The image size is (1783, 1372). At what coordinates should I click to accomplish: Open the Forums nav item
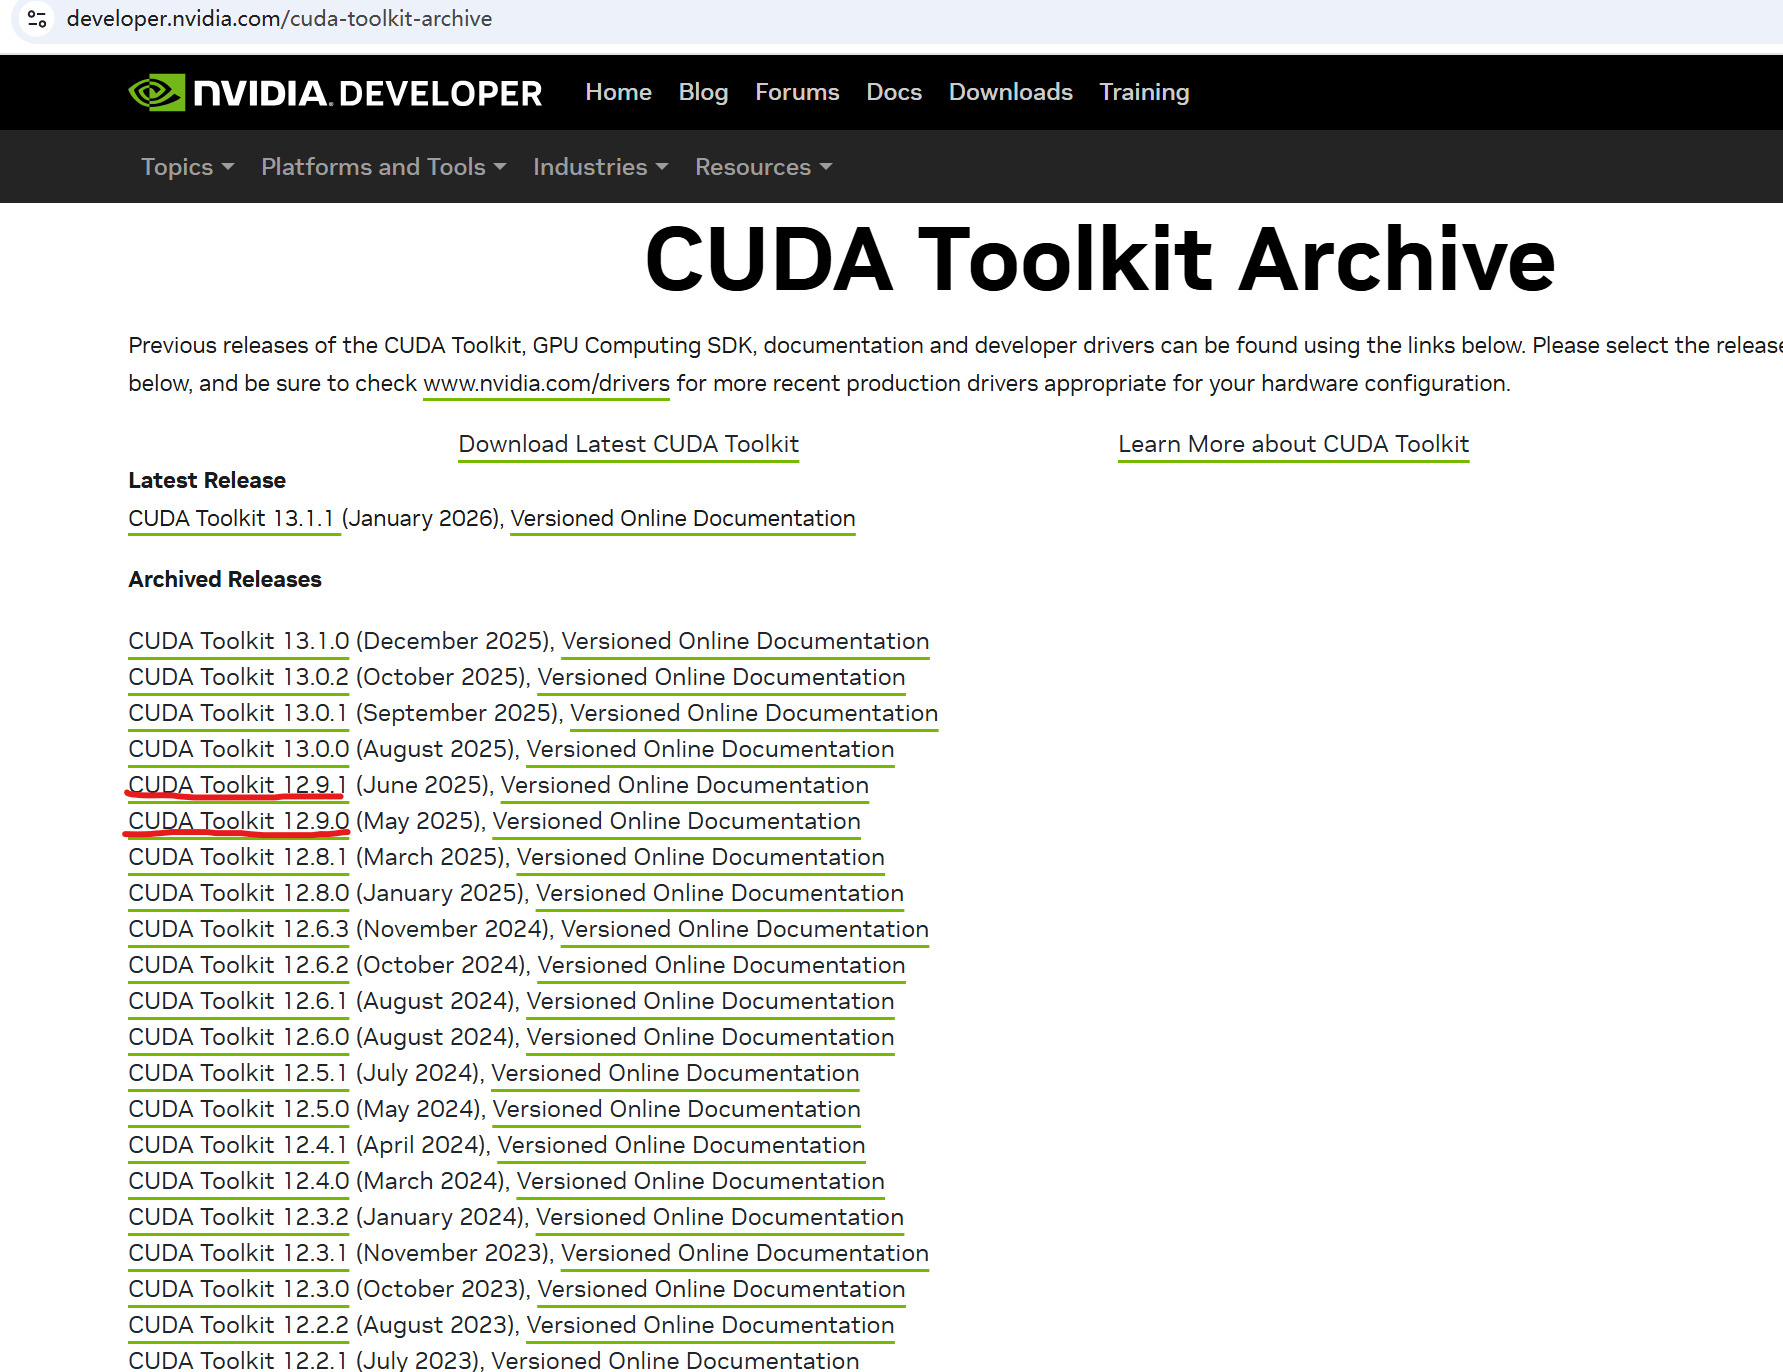797,92
